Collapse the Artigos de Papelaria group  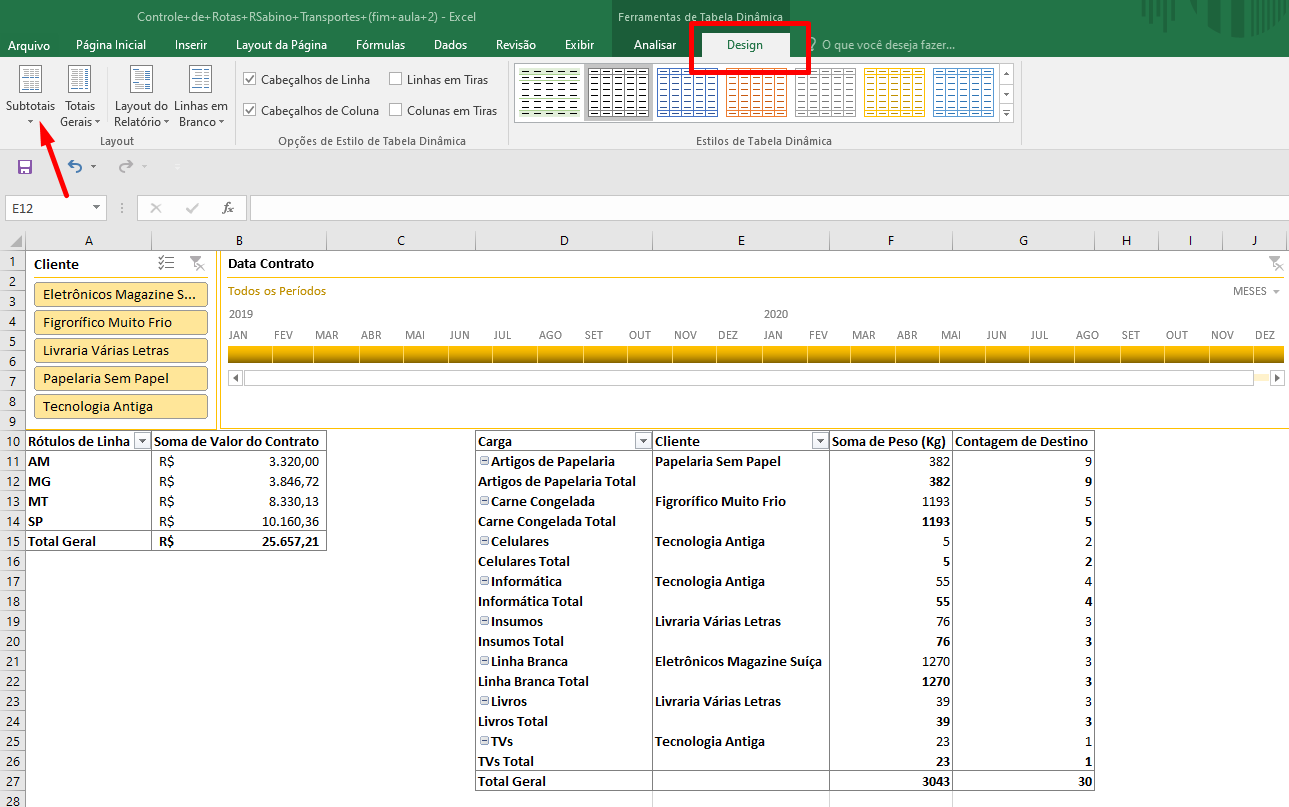(x=484, y=461)
